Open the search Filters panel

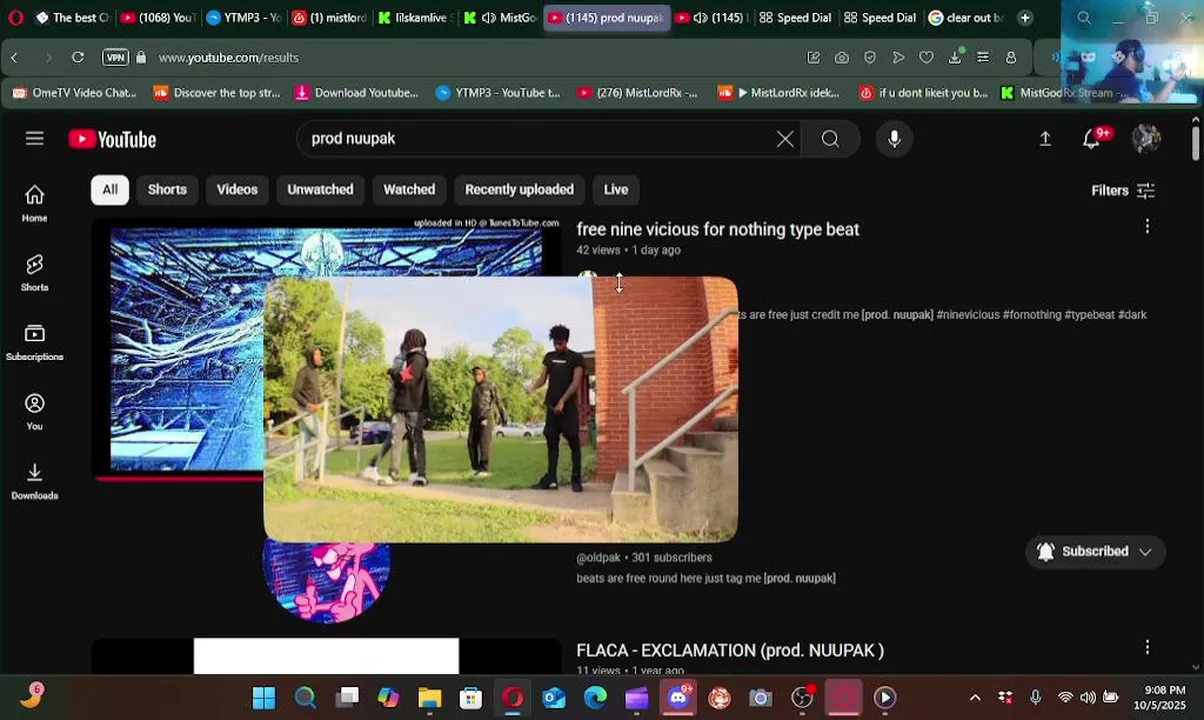coord(1123,190)
